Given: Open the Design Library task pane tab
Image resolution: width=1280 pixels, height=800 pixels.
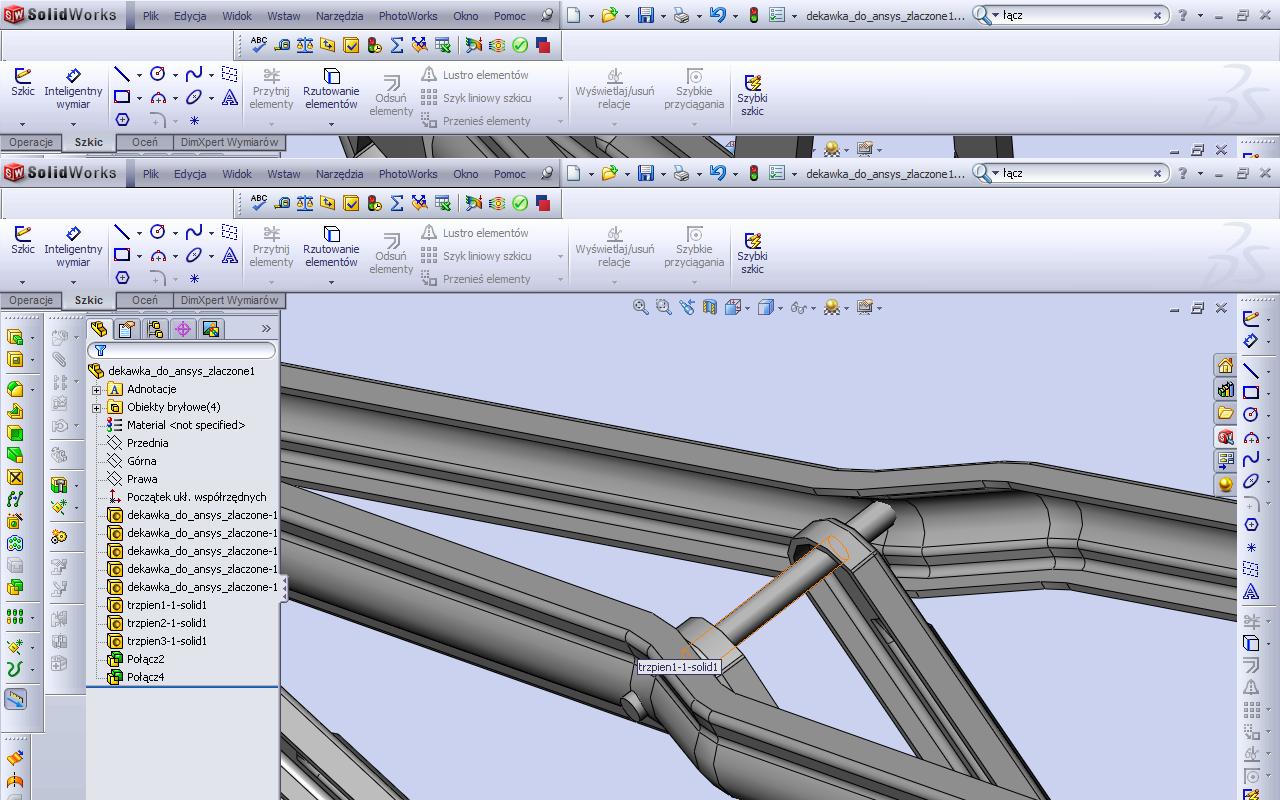Looking at the screenshot, I should coord(1225,389).
